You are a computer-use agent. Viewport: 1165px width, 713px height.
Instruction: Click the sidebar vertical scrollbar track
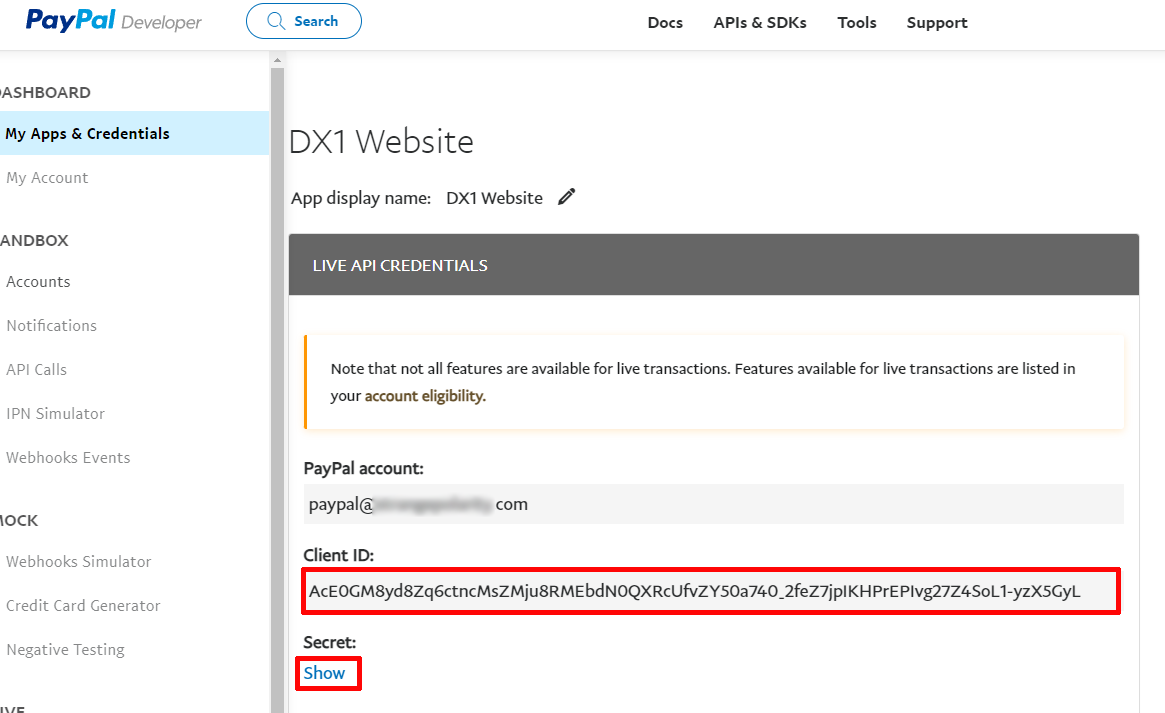(277, 390)
